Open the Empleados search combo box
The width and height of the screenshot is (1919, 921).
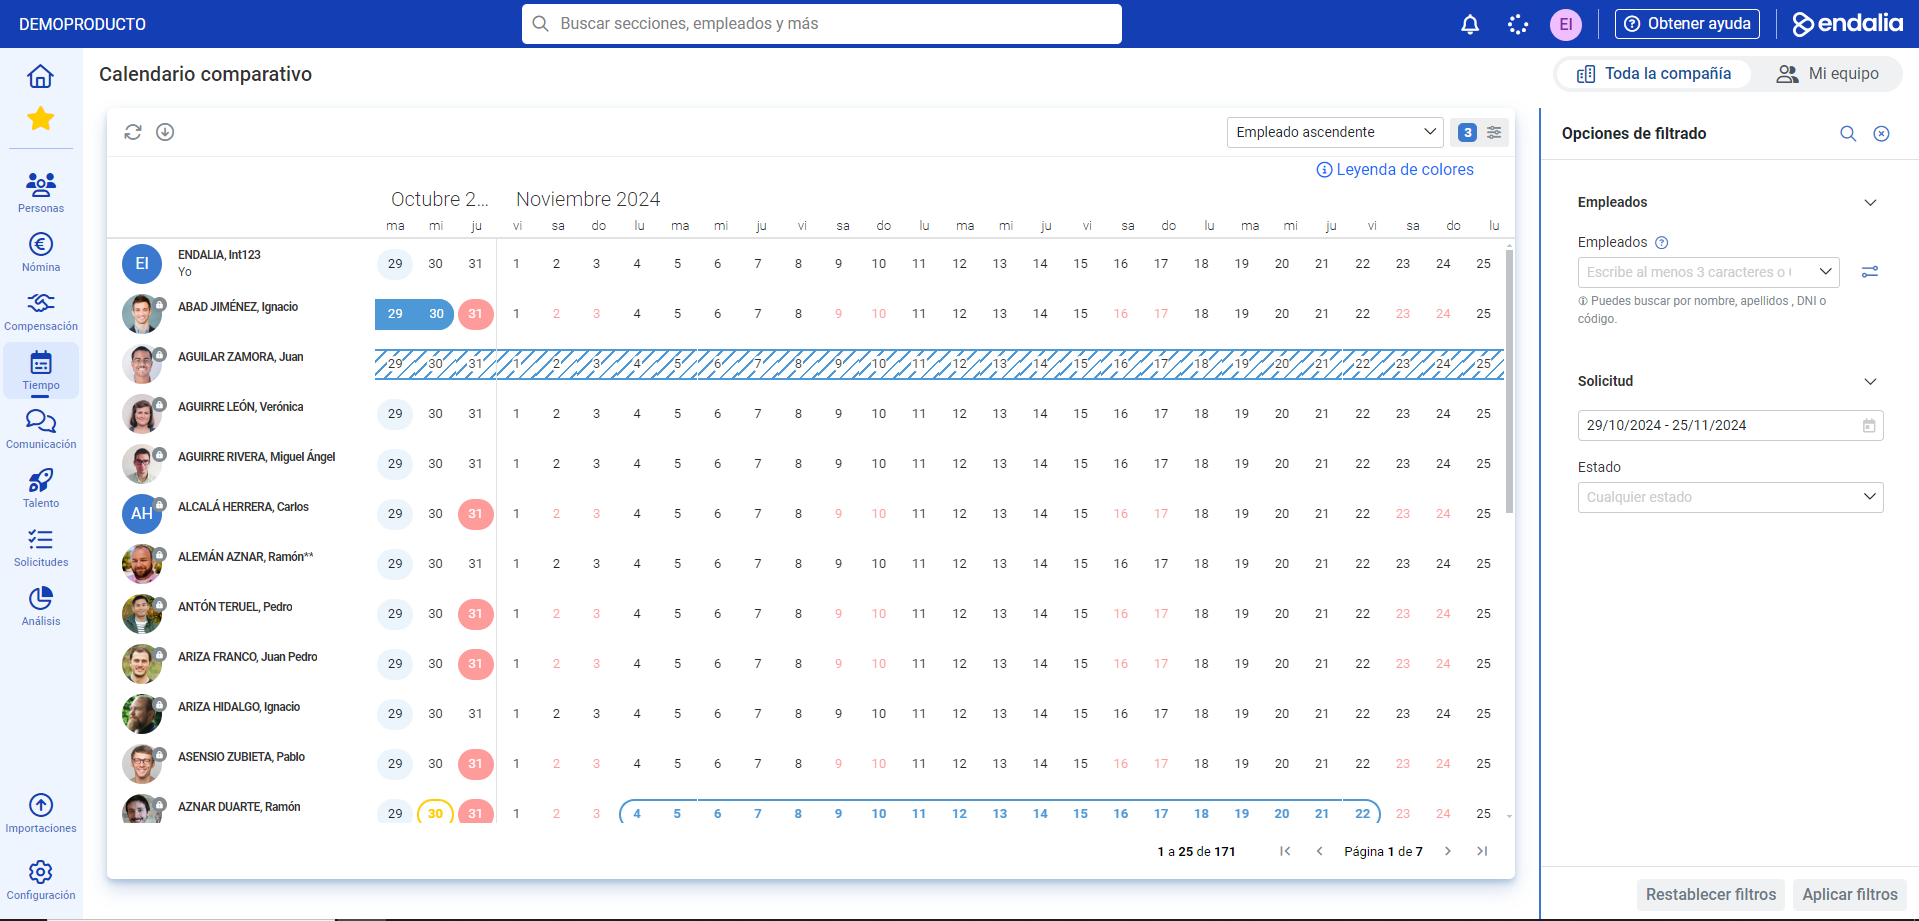click(1708, 272)
